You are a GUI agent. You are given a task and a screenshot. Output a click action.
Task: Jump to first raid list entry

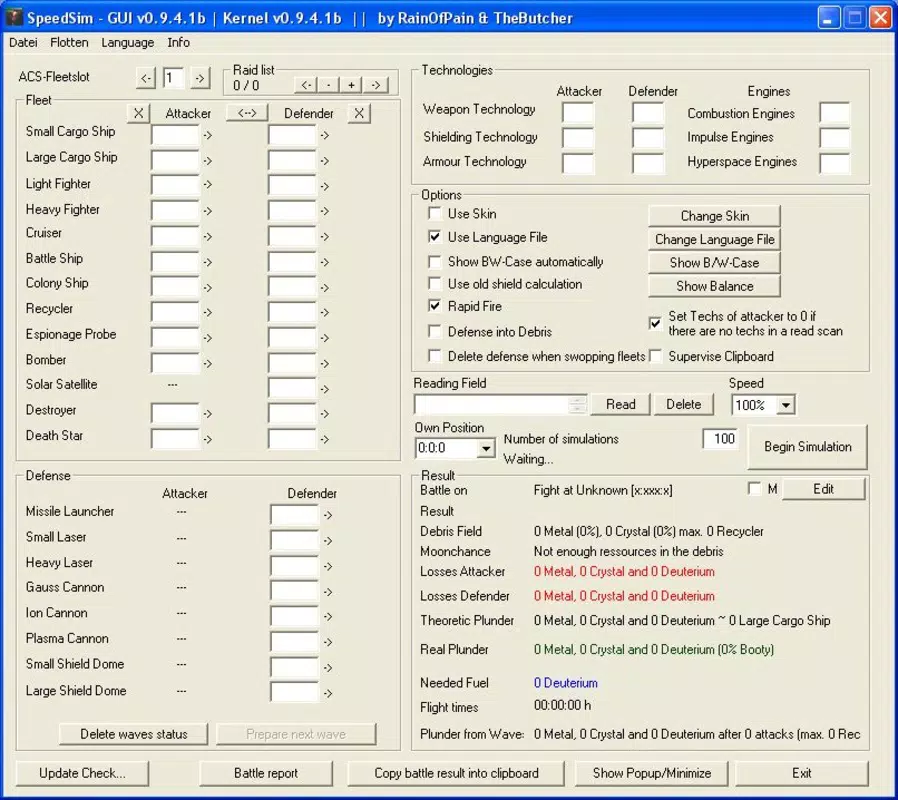pyautogui.click(x=306, y=85)
